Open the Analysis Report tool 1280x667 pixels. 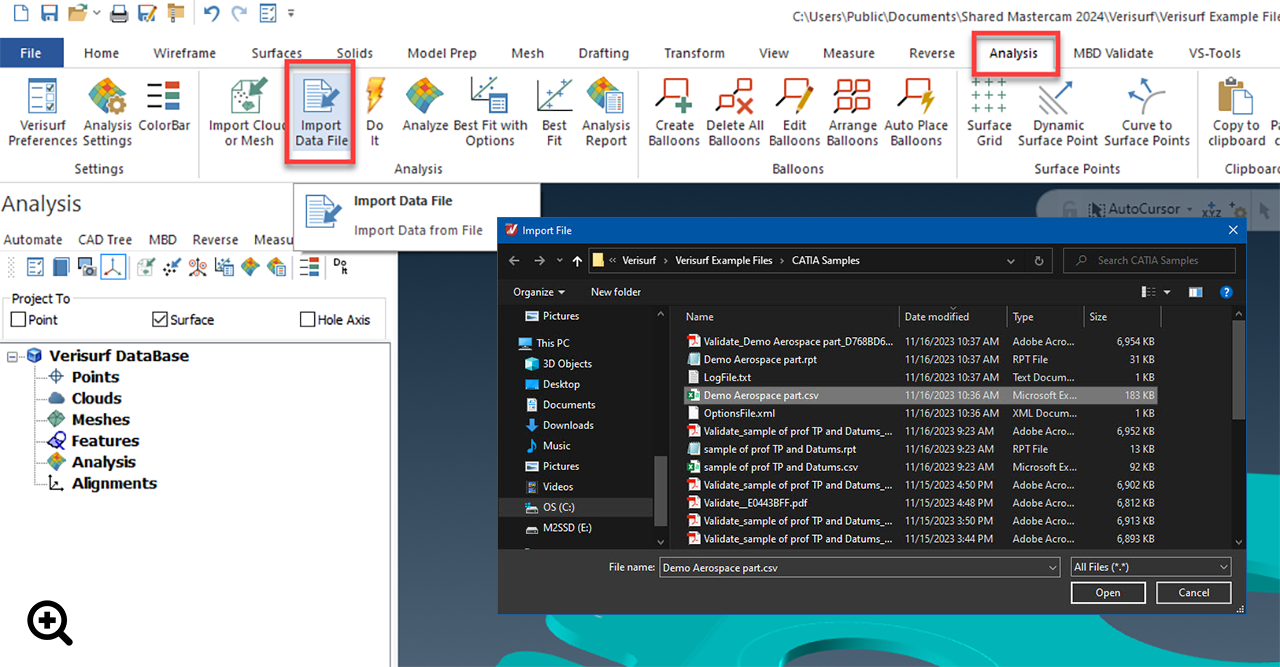pos(606,111)
